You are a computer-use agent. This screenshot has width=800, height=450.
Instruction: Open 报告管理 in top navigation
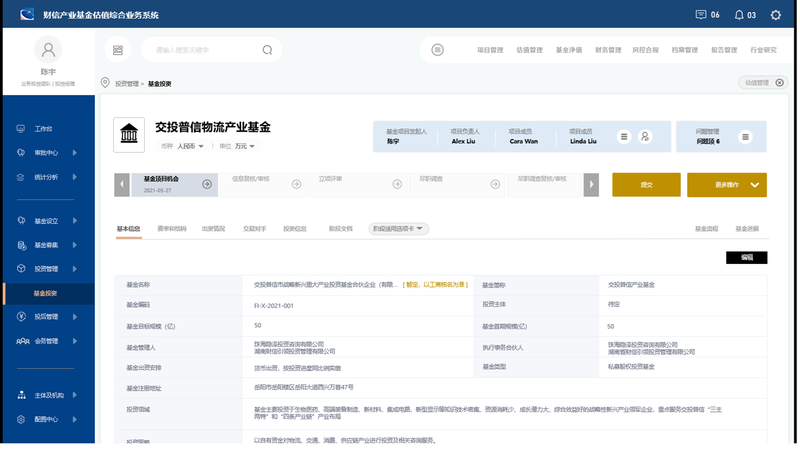(724, 50)
